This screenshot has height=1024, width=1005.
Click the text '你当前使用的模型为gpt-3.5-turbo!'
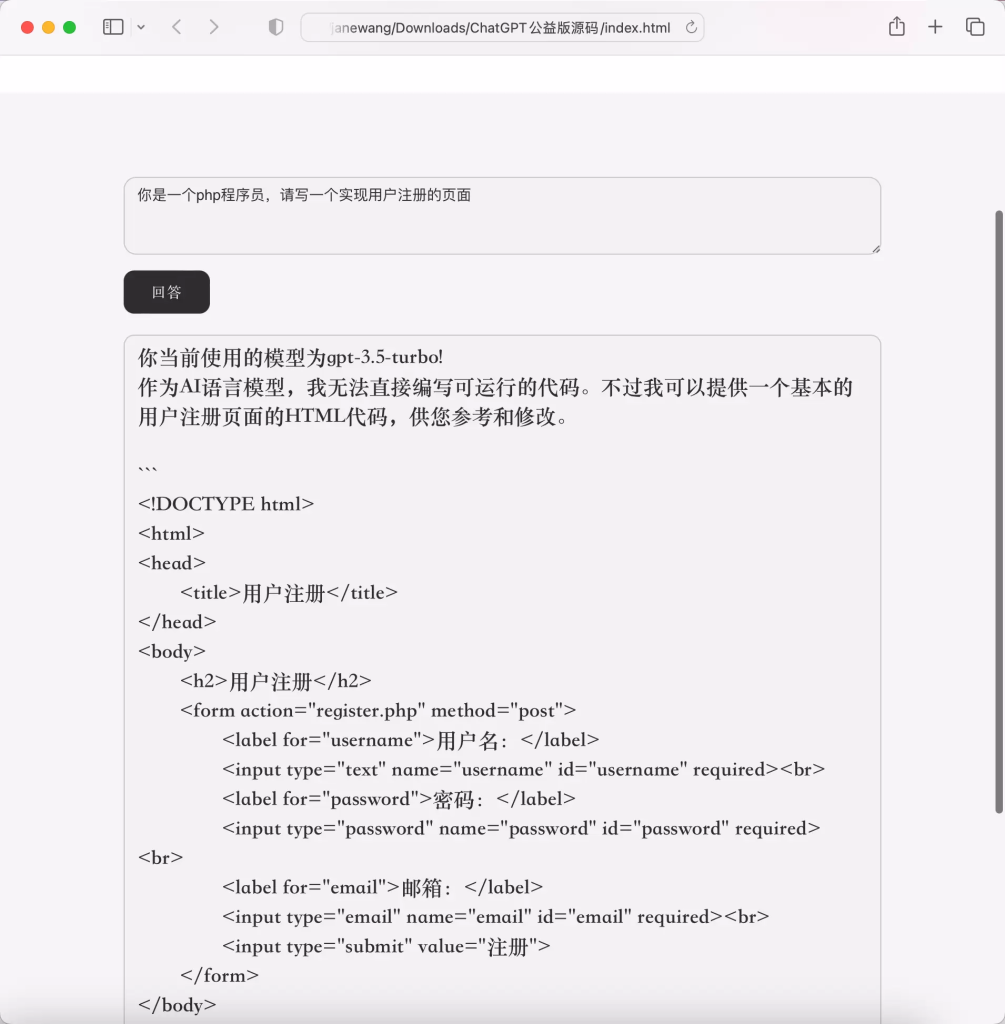(x=291, y=357)
